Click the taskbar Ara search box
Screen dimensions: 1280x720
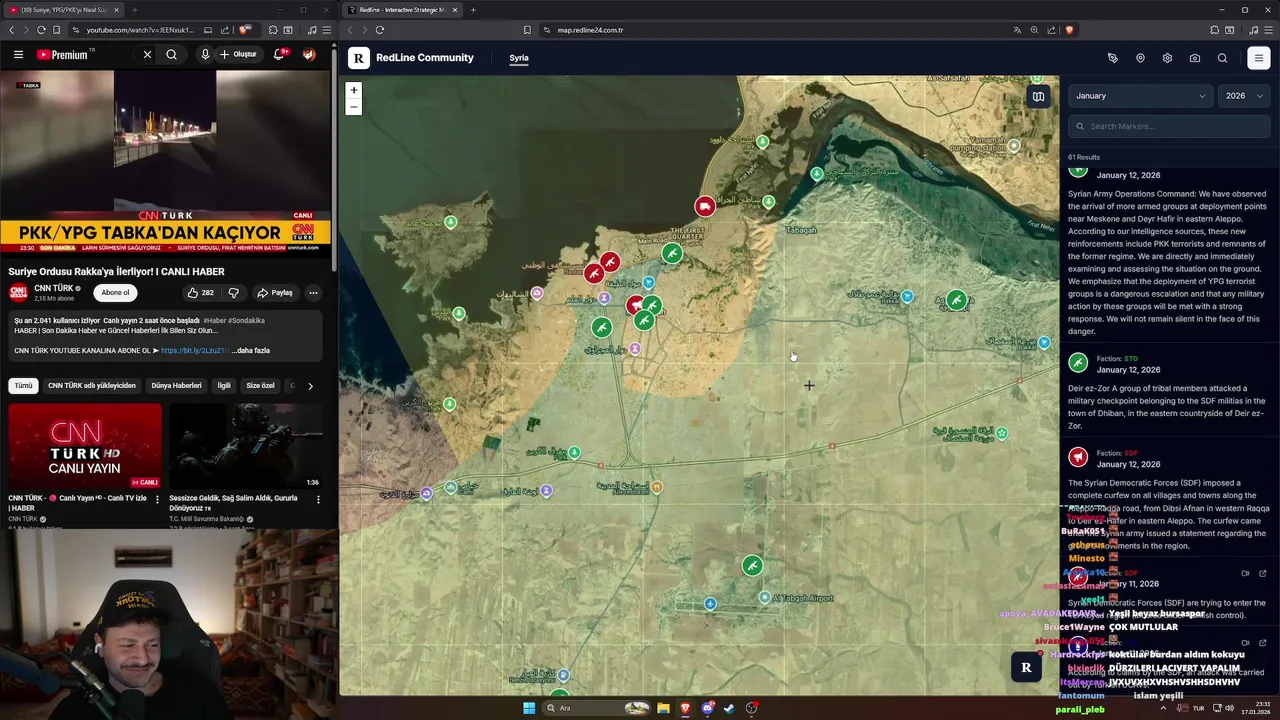597,708
